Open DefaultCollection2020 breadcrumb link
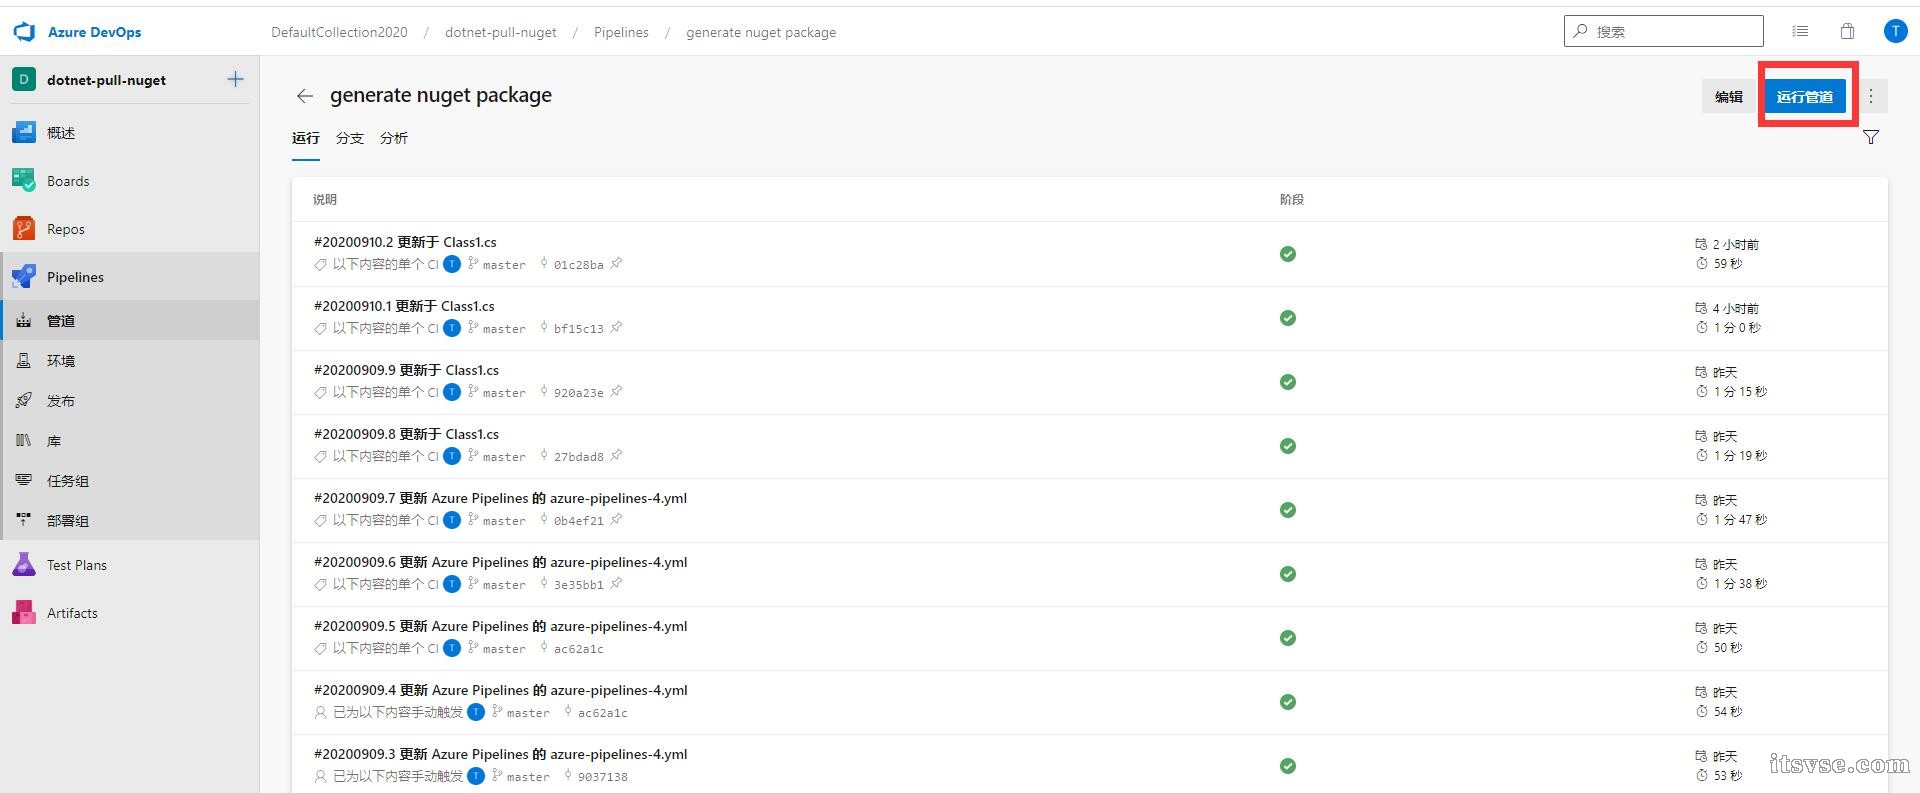 tap(340, 32)
